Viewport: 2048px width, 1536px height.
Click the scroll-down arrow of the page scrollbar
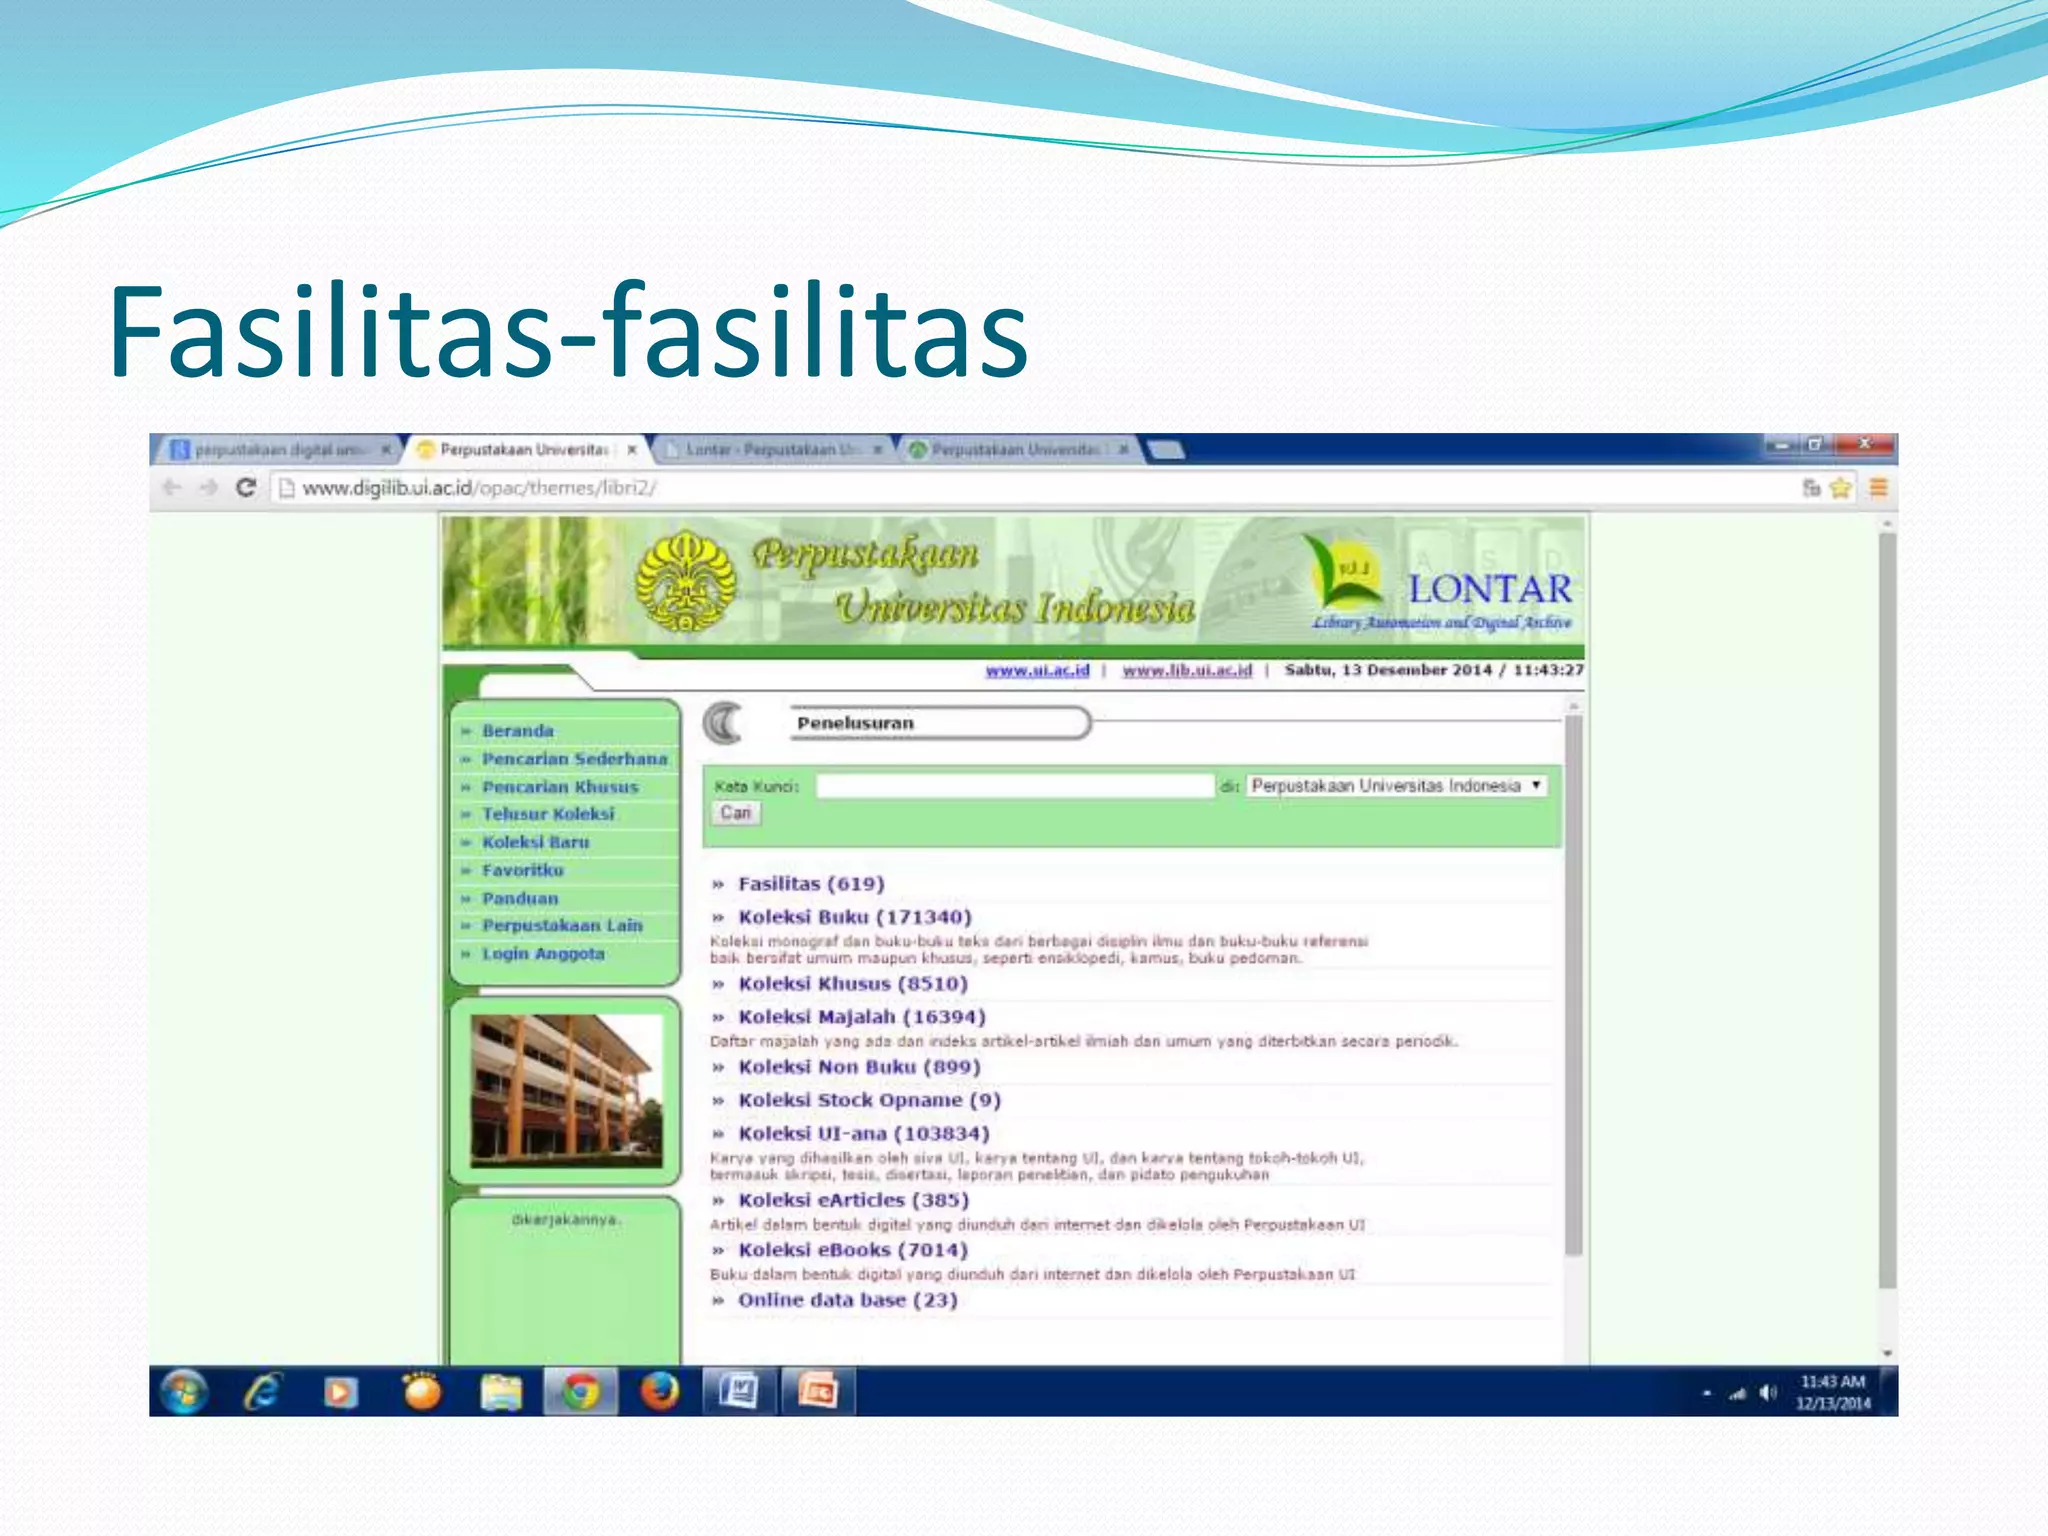pos(1887,1353)
